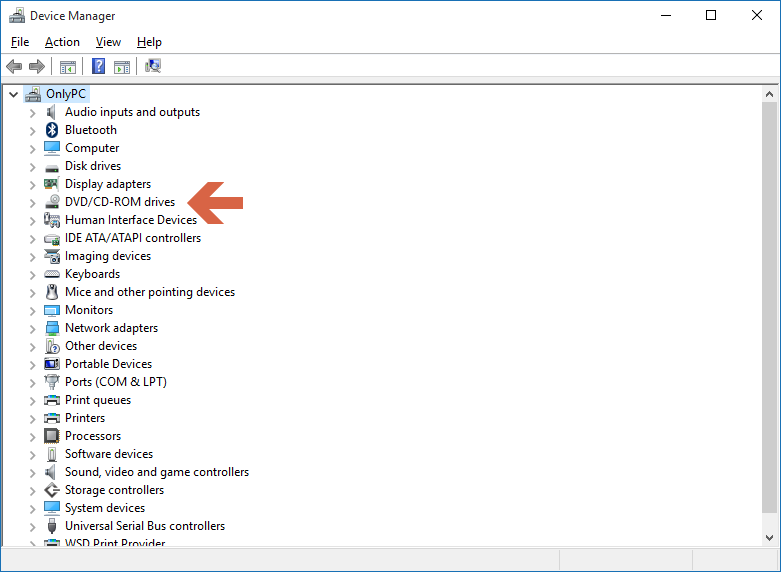The height and width of the screenshot is (572, 781).
Task: Select the Imaging devices label
Action: 108,256
